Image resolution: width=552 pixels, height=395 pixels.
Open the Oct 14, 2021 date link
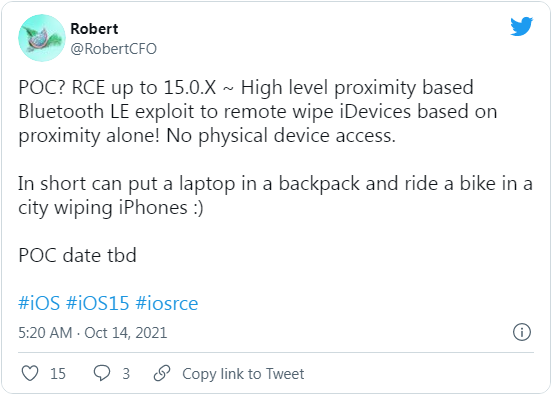[126, 333]
